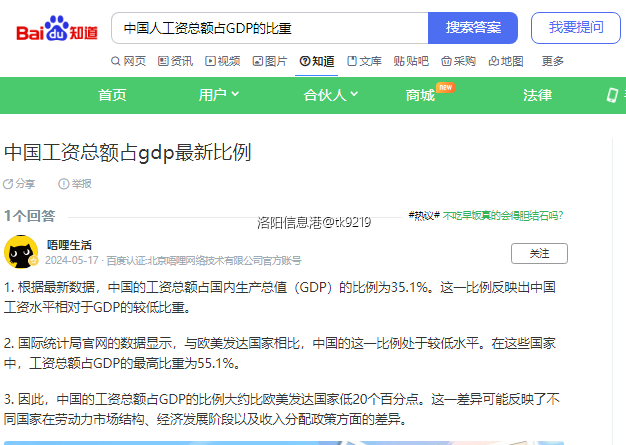Switch to the 视频 video tab
This screenshot has width=626, height=445.
point(222,61)
